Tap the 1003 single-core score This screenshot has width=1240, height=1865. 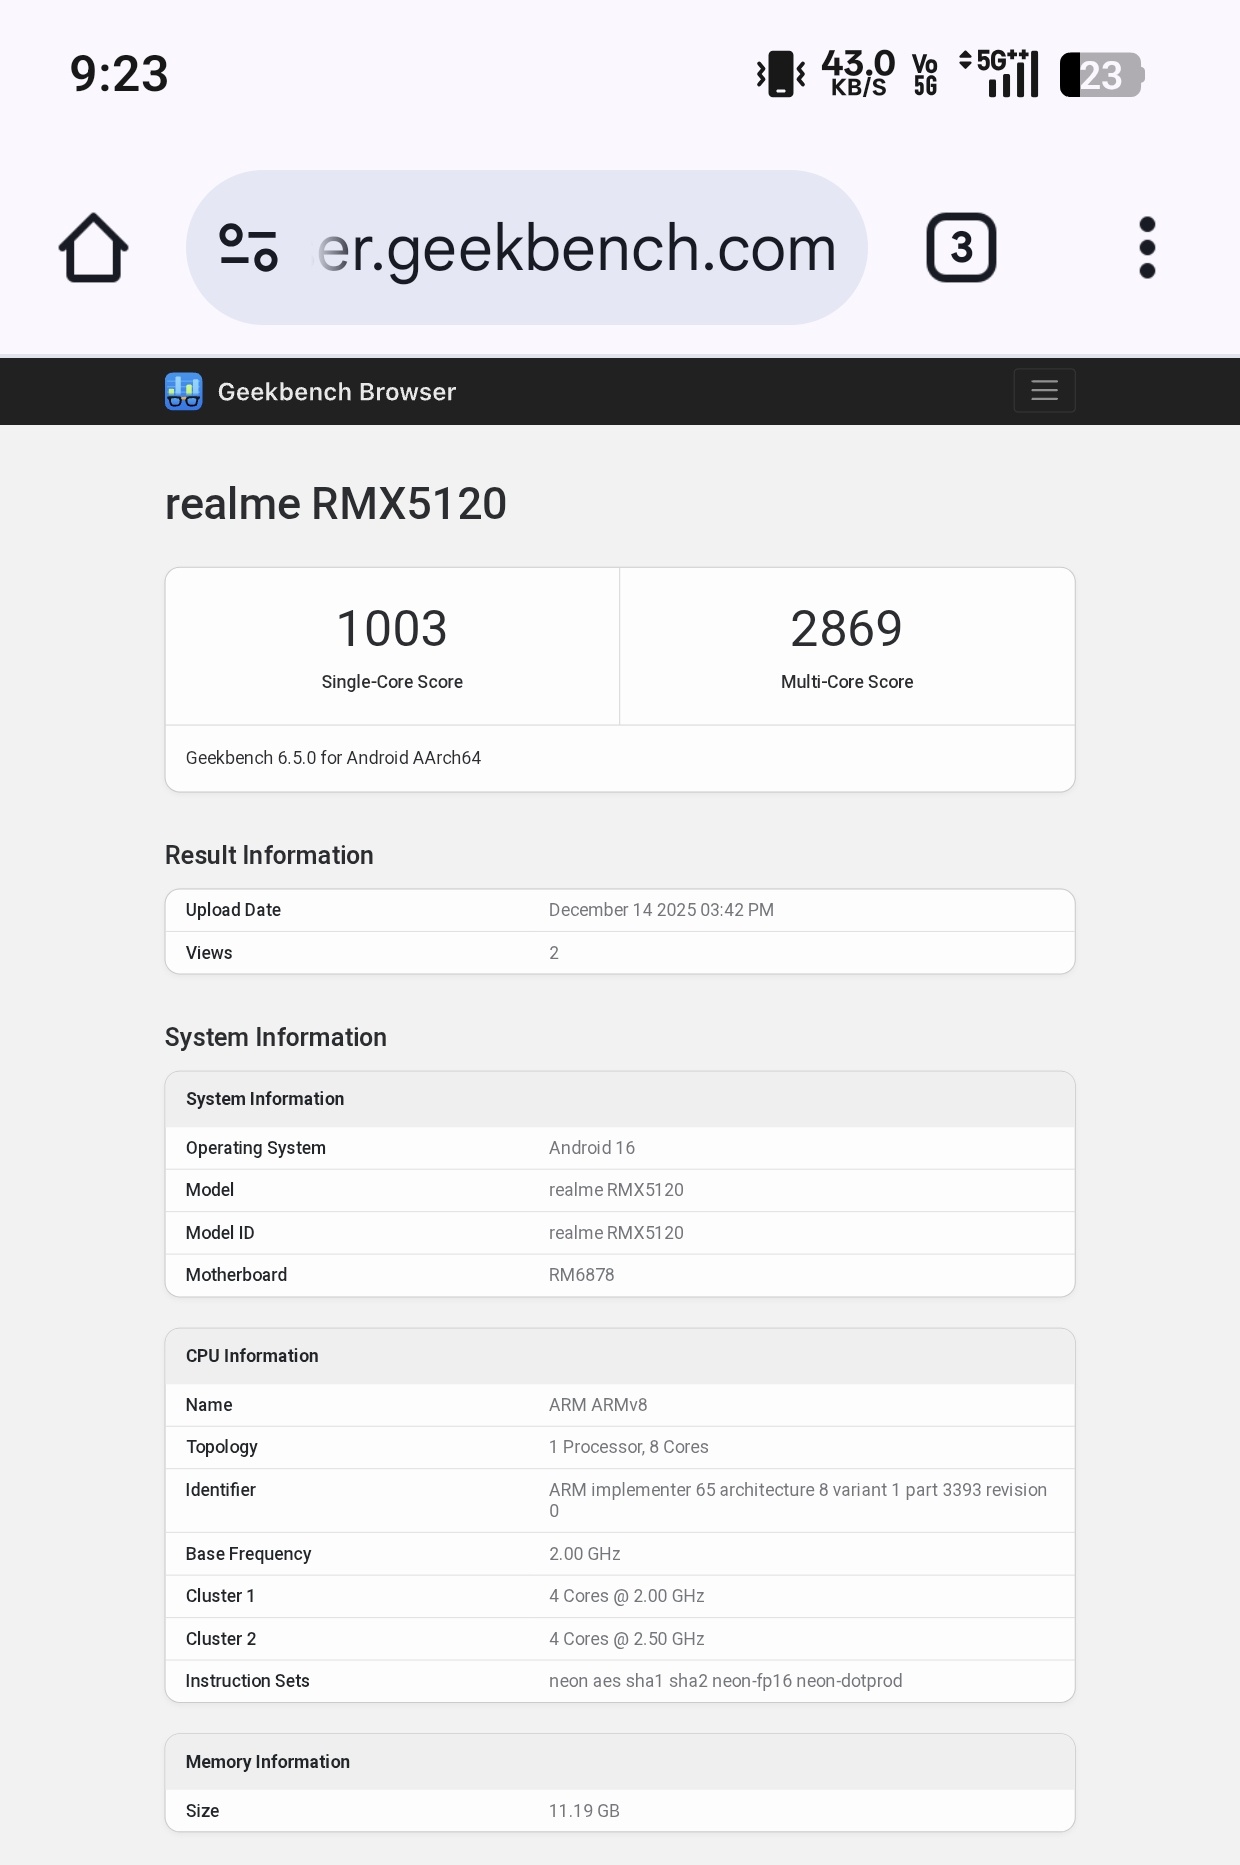pos(392,629)
